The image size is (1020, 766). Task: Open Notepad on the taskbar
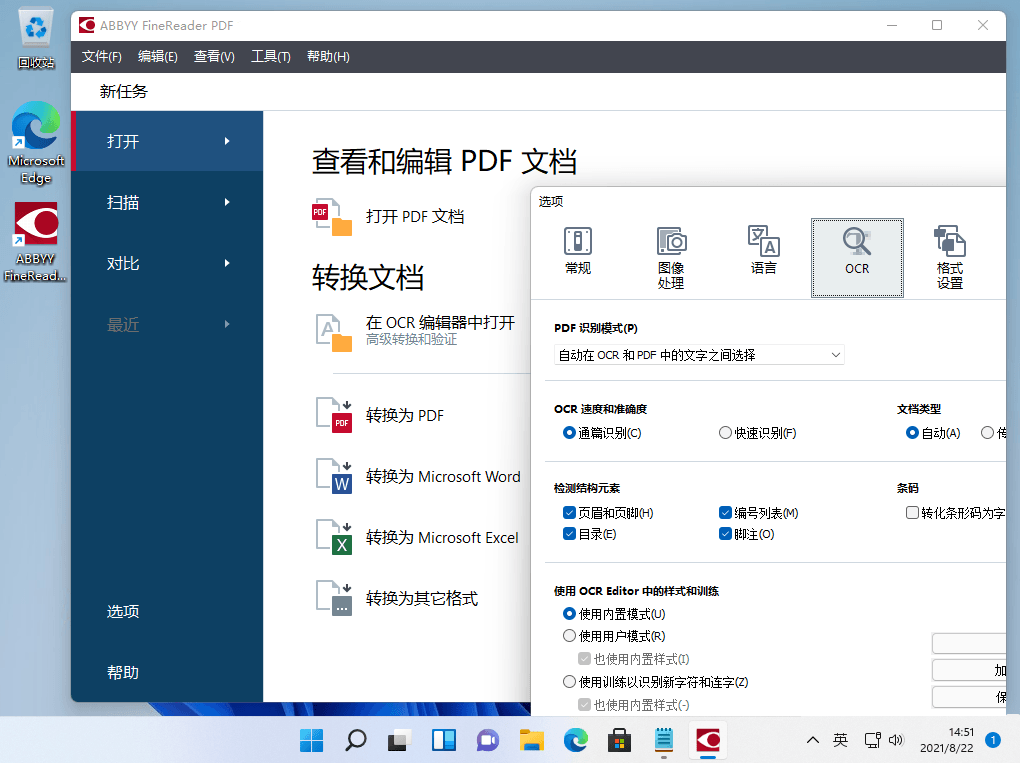point(664,741)
